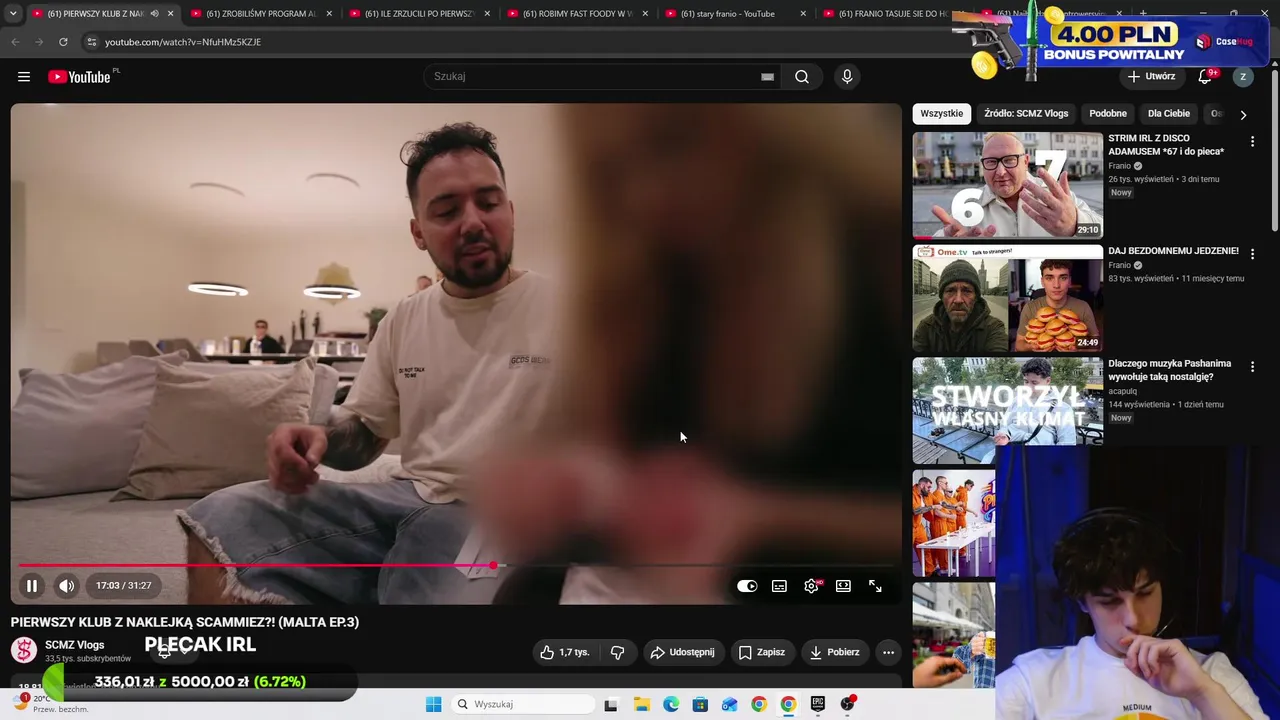Go back in the browser

click(x=15, y=42)
